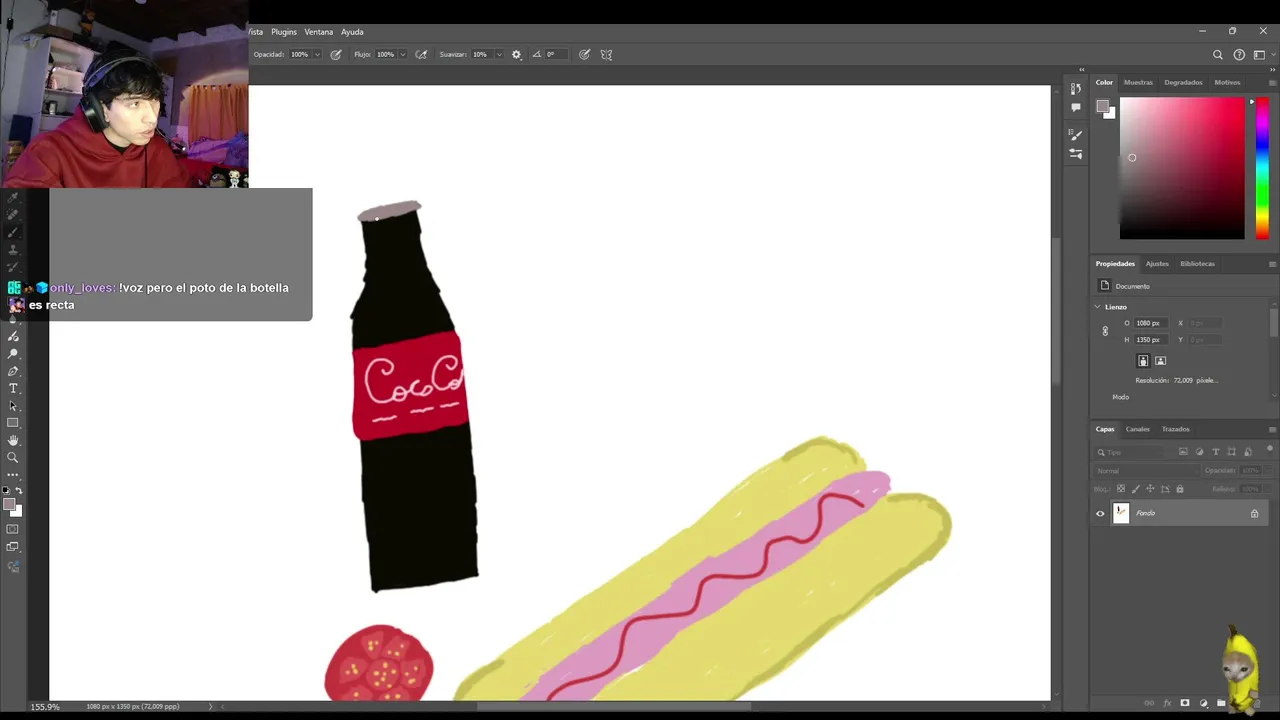Viewport: 1280px width, 720px height.
Task: Set canvas to landscape orientation
Action: 1160,361
